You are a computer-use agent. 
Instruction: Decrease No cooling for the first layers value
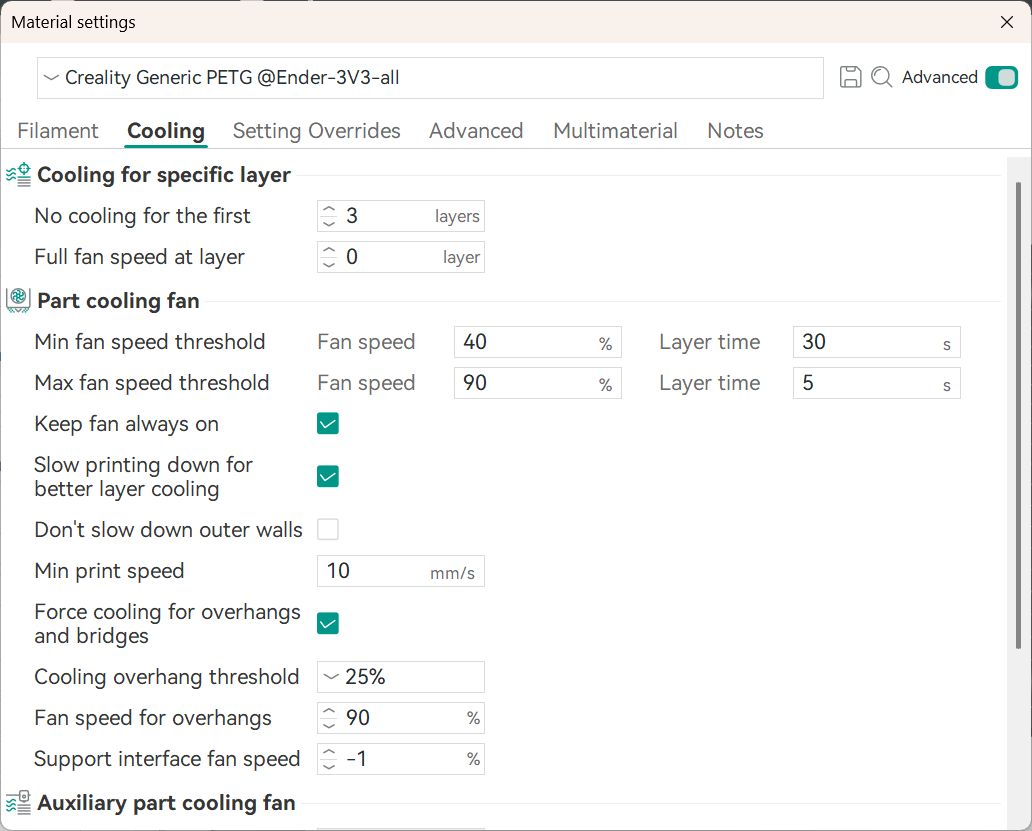(x=329, y=223)
